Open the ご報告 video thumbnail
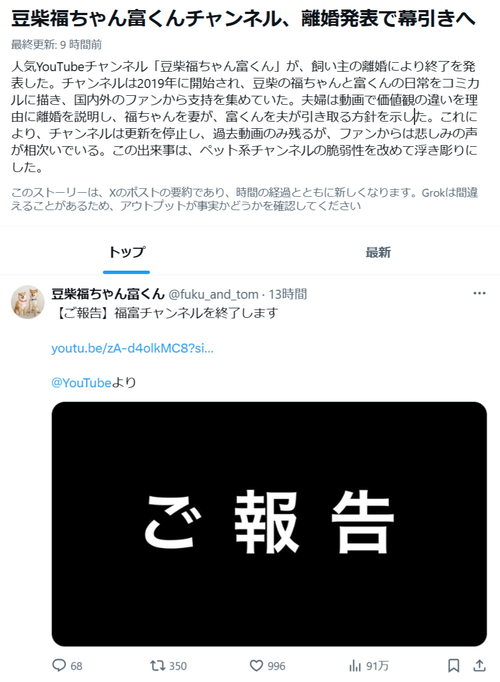This screenshot has width=500, height=682. (269, 524)
